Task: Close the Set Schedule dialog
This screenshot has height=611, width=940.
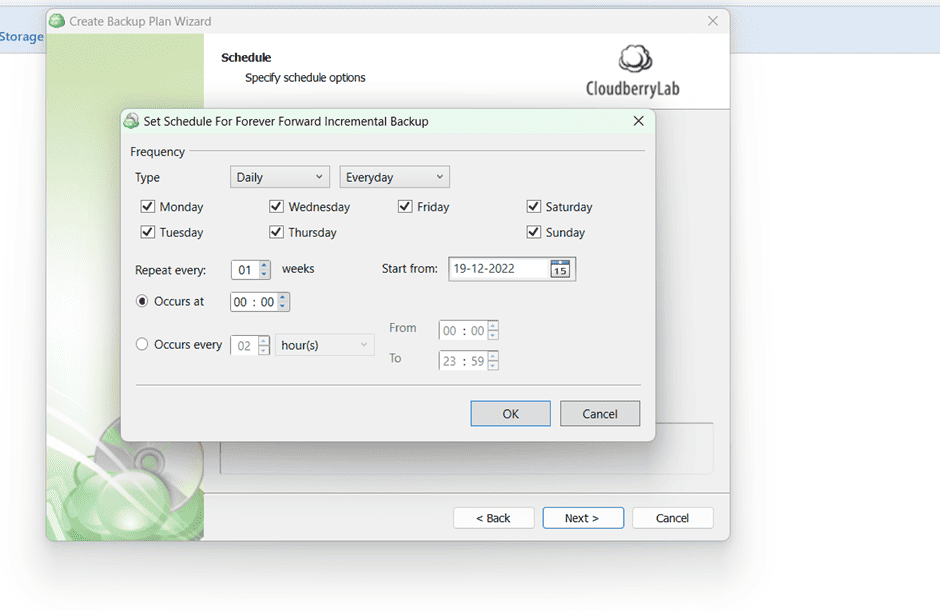Action: coord(638,121)
